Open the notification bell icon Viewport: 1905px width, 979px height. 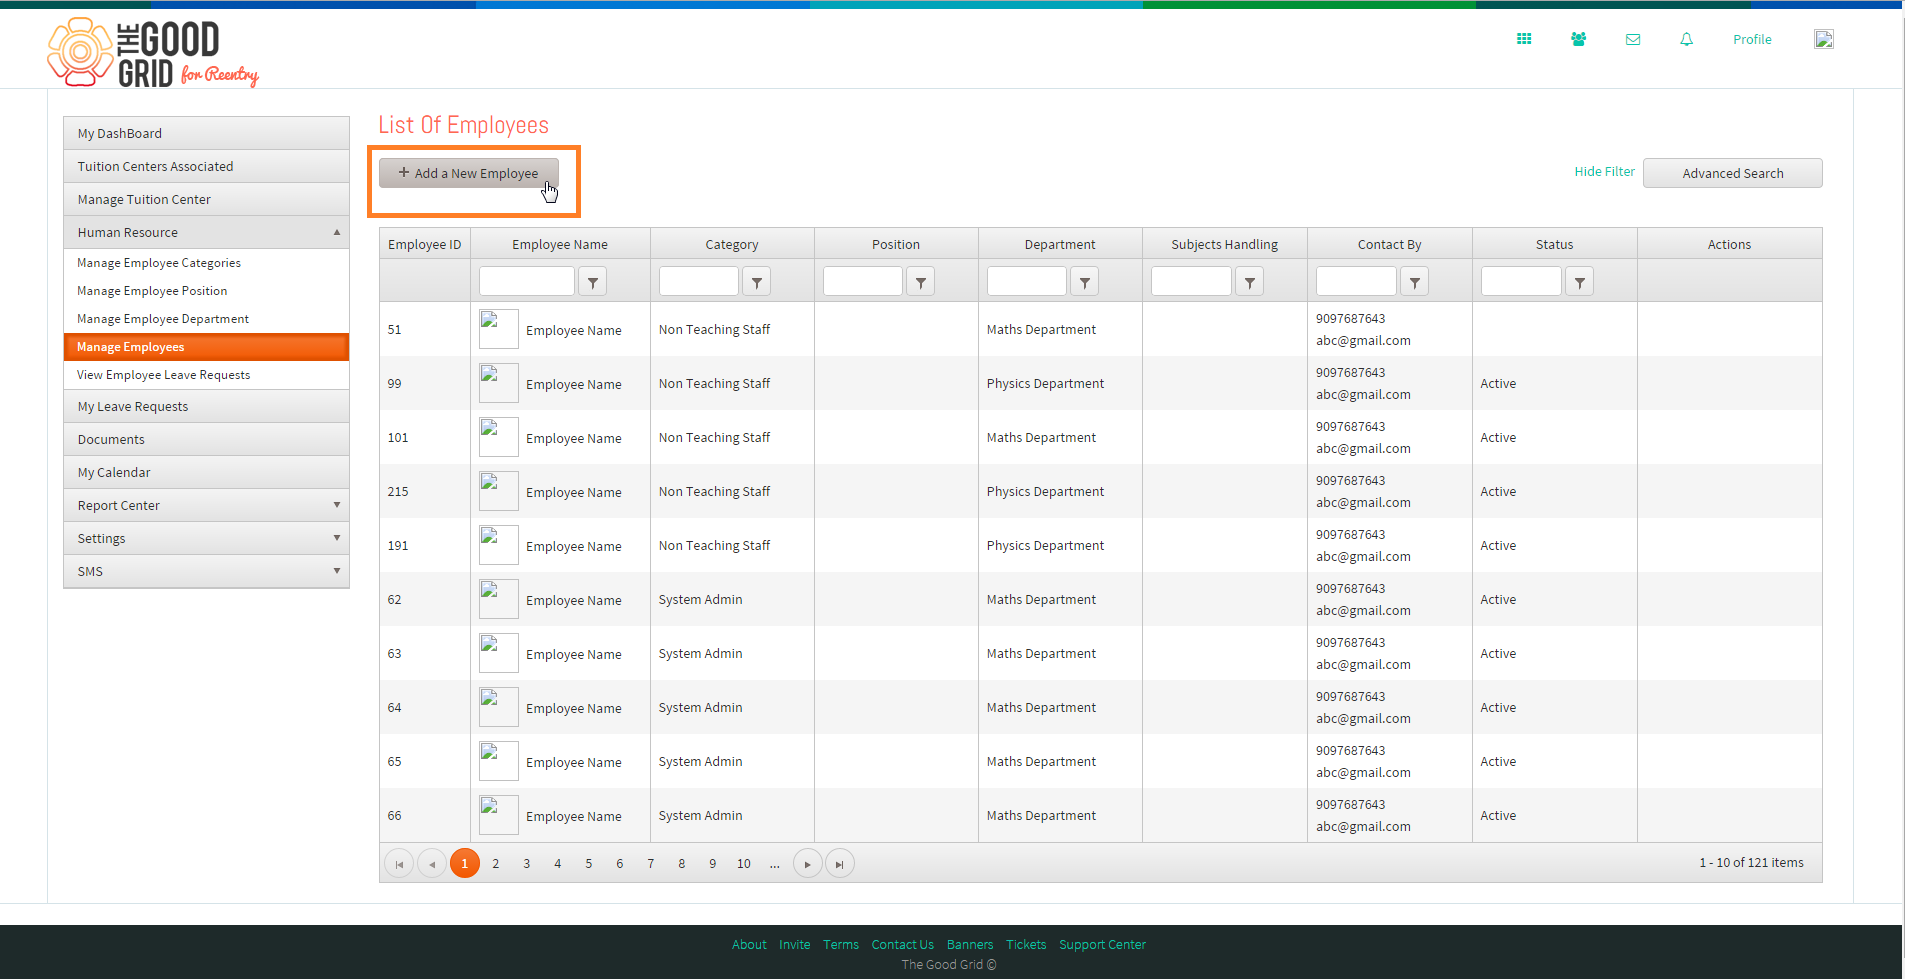tap(1687, 39)
